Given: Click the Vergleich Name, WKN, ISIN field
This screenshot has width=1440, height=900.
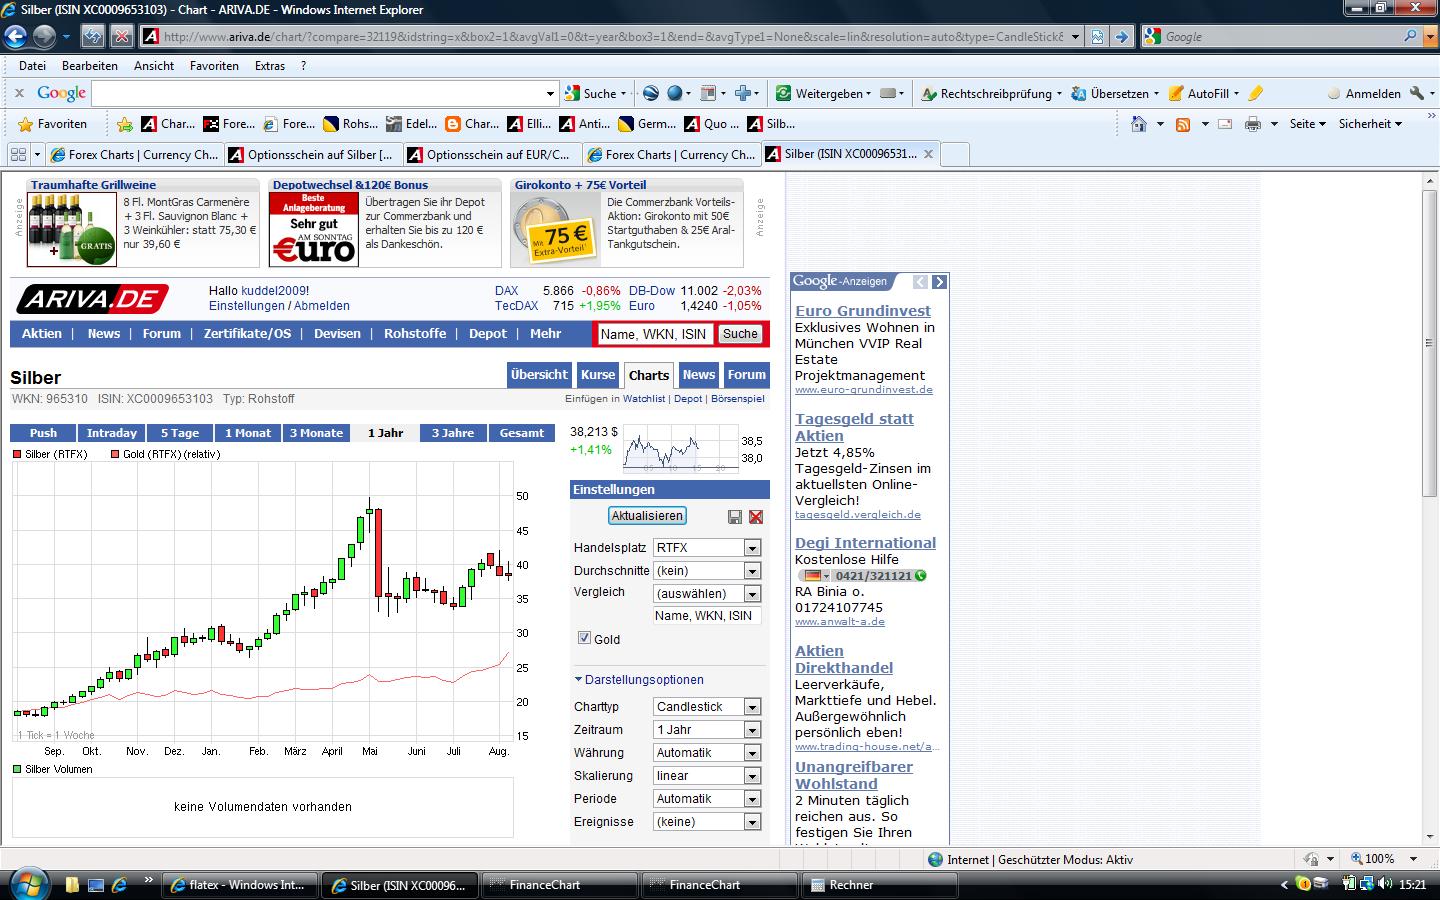Looking at the screenshot, I should 707,616.
